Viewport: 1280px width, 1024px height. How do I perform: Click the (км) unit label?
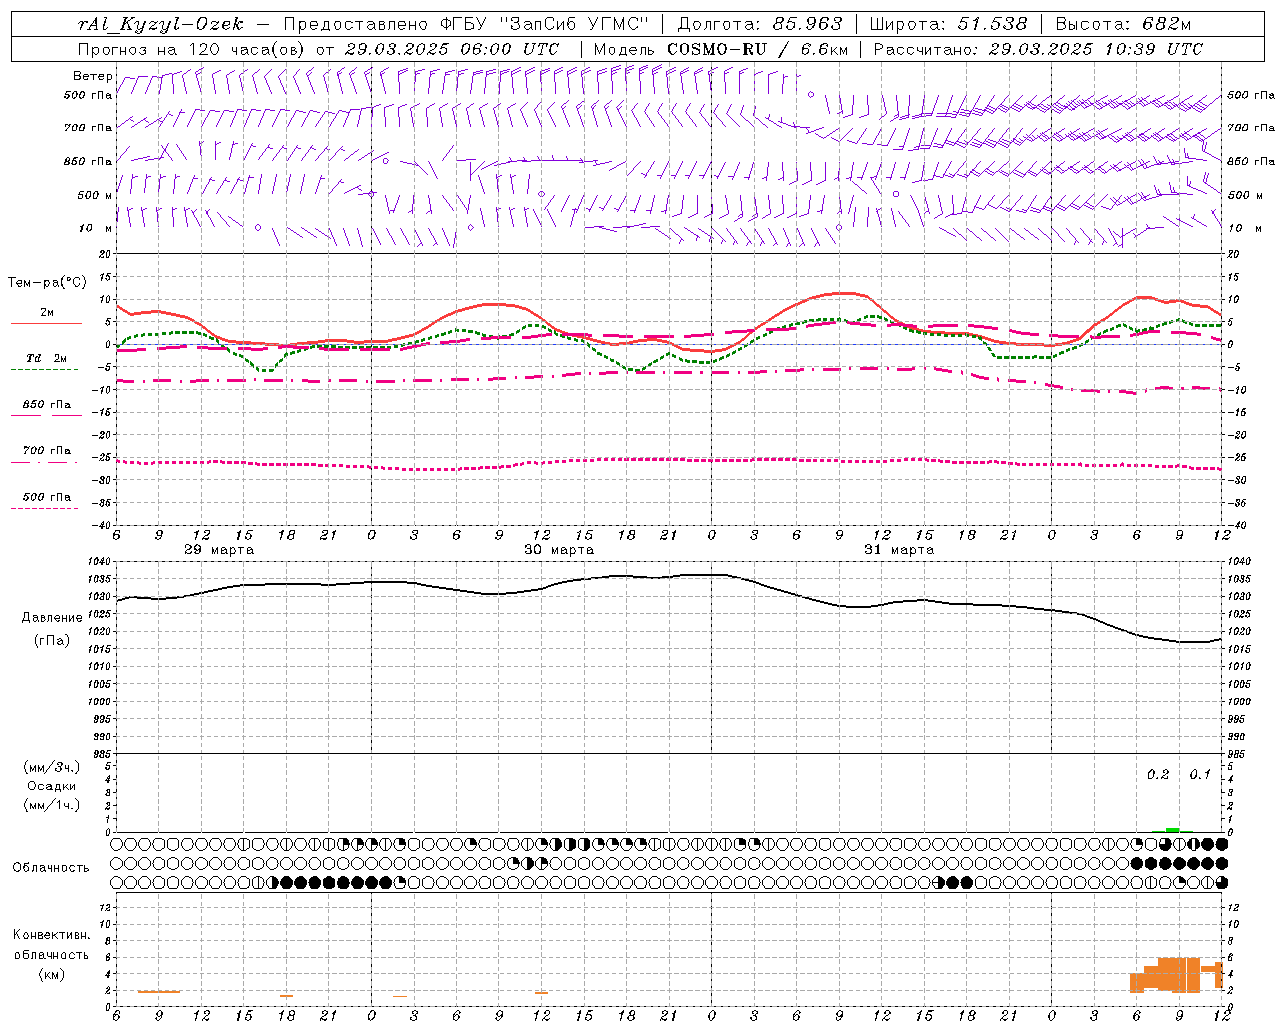click(51, 974)
